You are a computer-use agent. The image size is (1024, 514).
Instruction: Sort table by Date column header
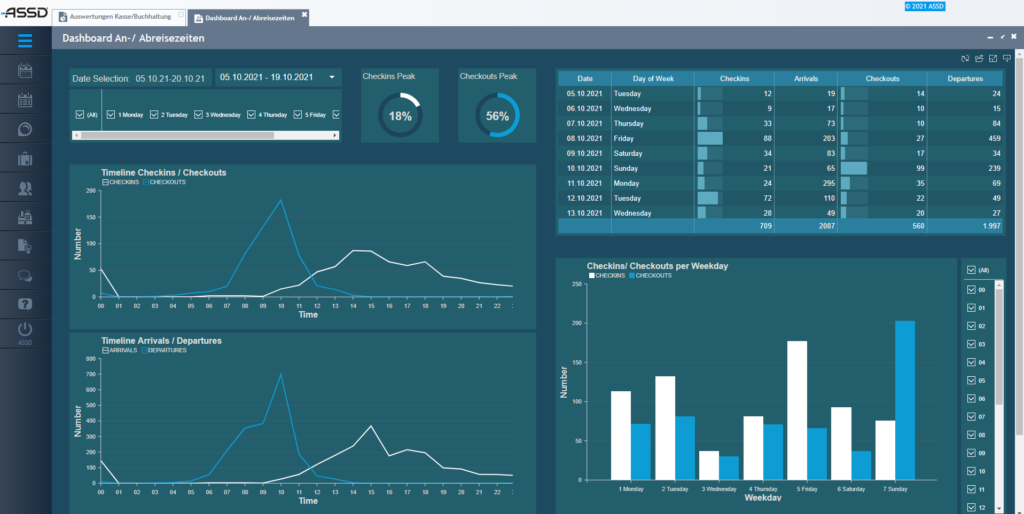584,78
